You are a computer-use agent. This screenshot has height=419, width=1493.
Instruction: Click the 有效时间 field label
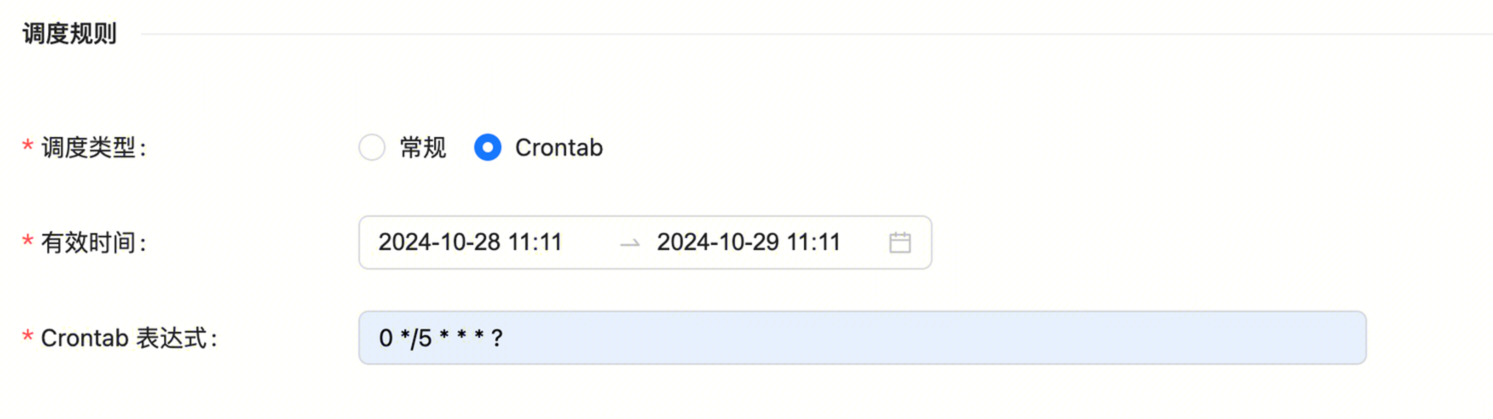pyautogui.click(x=93, y=243)
